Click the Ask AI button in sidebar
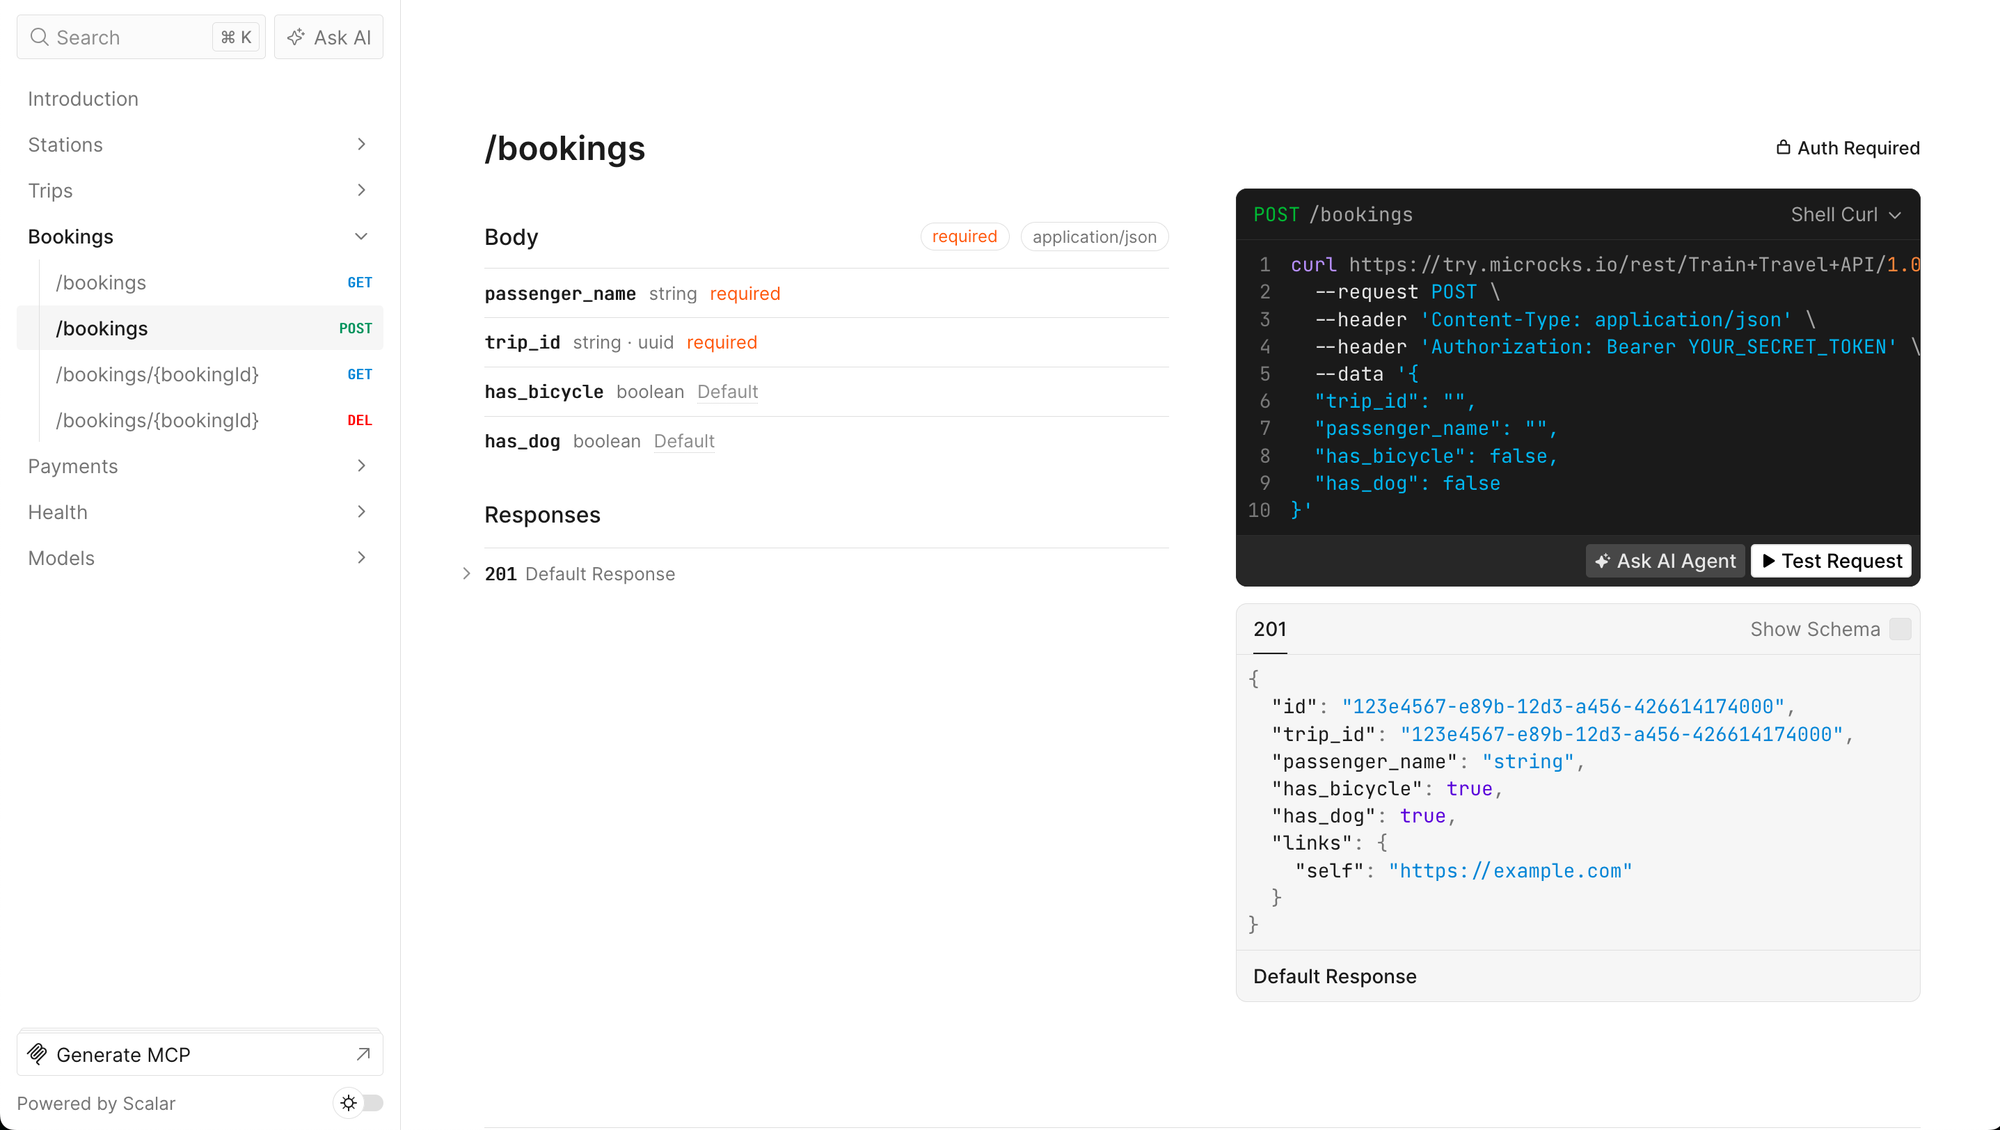This screenshot has width=2000, height=1130. pyautogui.click(x=329, y=37)
